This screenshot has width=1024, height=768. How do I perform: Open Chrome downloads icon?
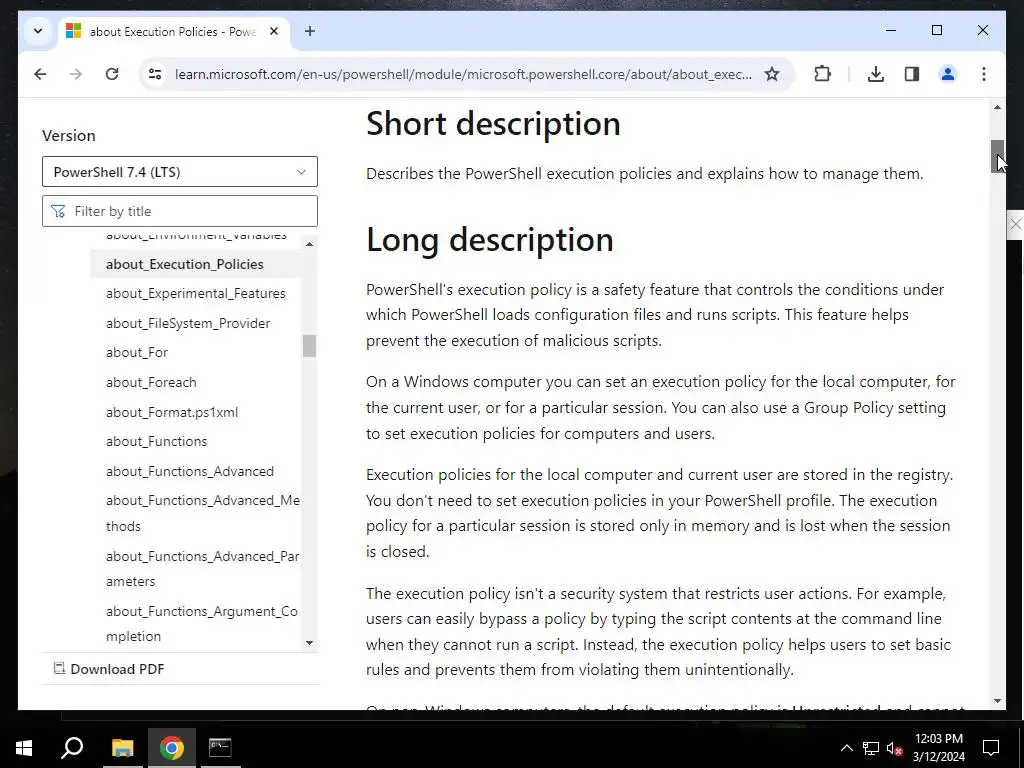[876, 74]
